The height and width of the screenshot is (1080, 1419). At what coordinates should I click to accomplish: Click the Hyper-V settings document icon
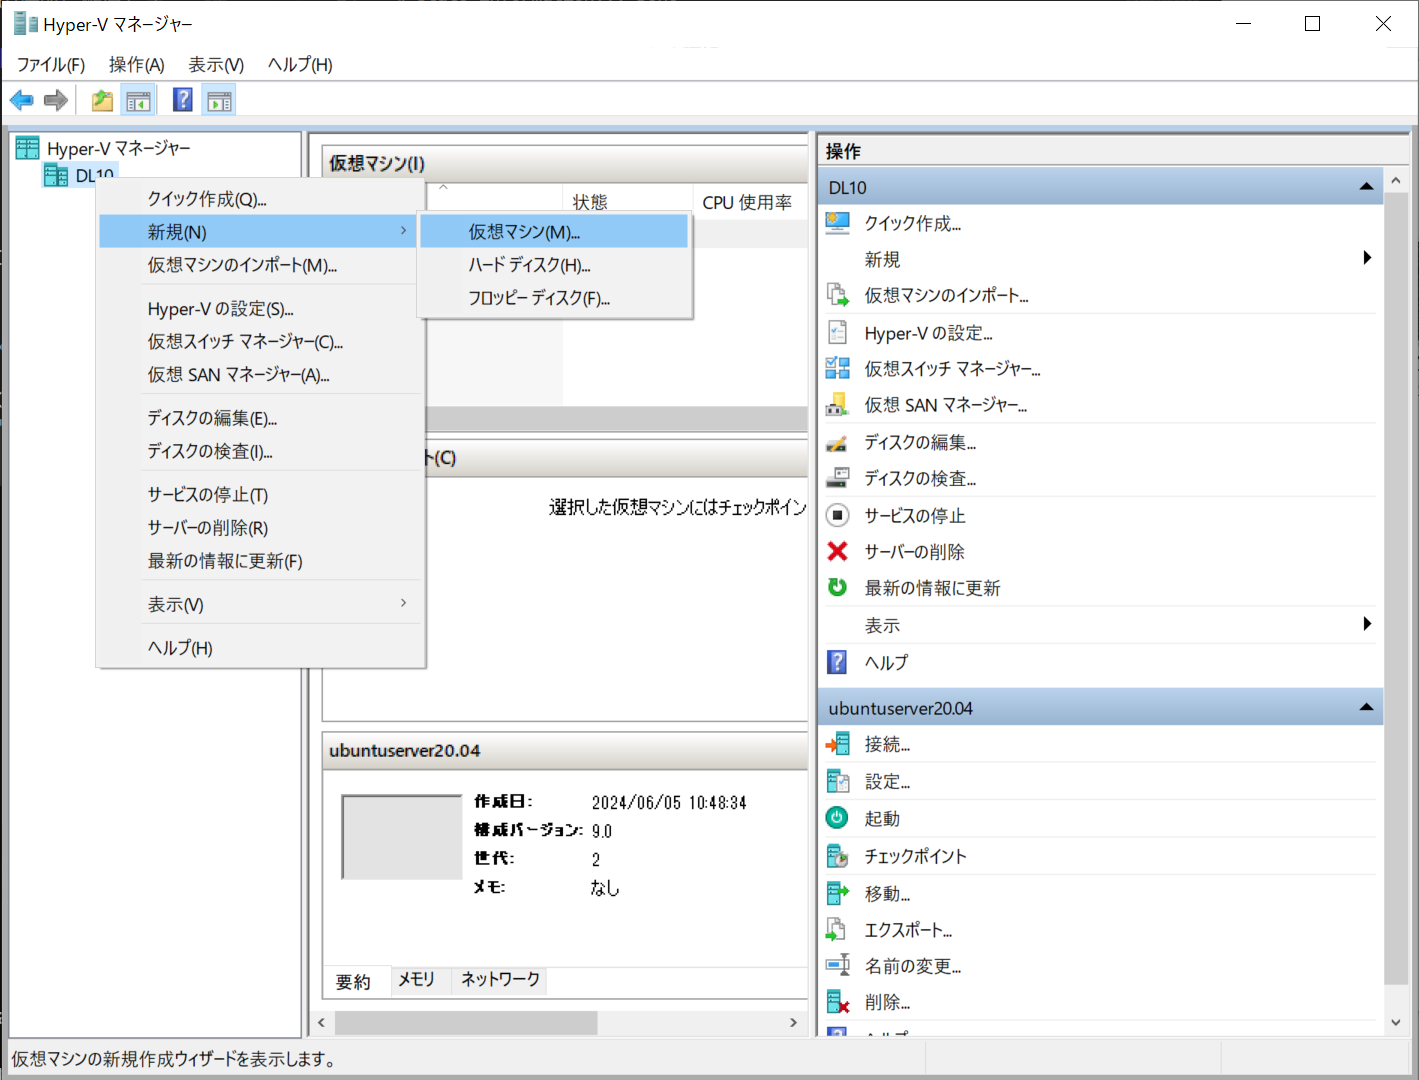tap(838, 333)
